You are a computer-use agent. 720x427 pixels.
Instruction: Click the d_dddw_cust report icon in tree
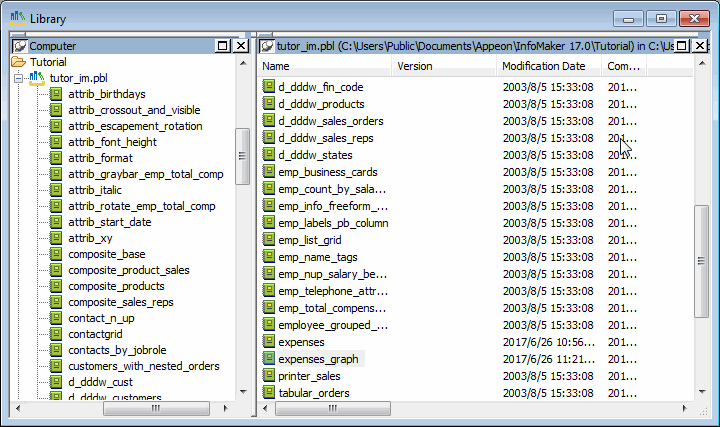point(56,382)
